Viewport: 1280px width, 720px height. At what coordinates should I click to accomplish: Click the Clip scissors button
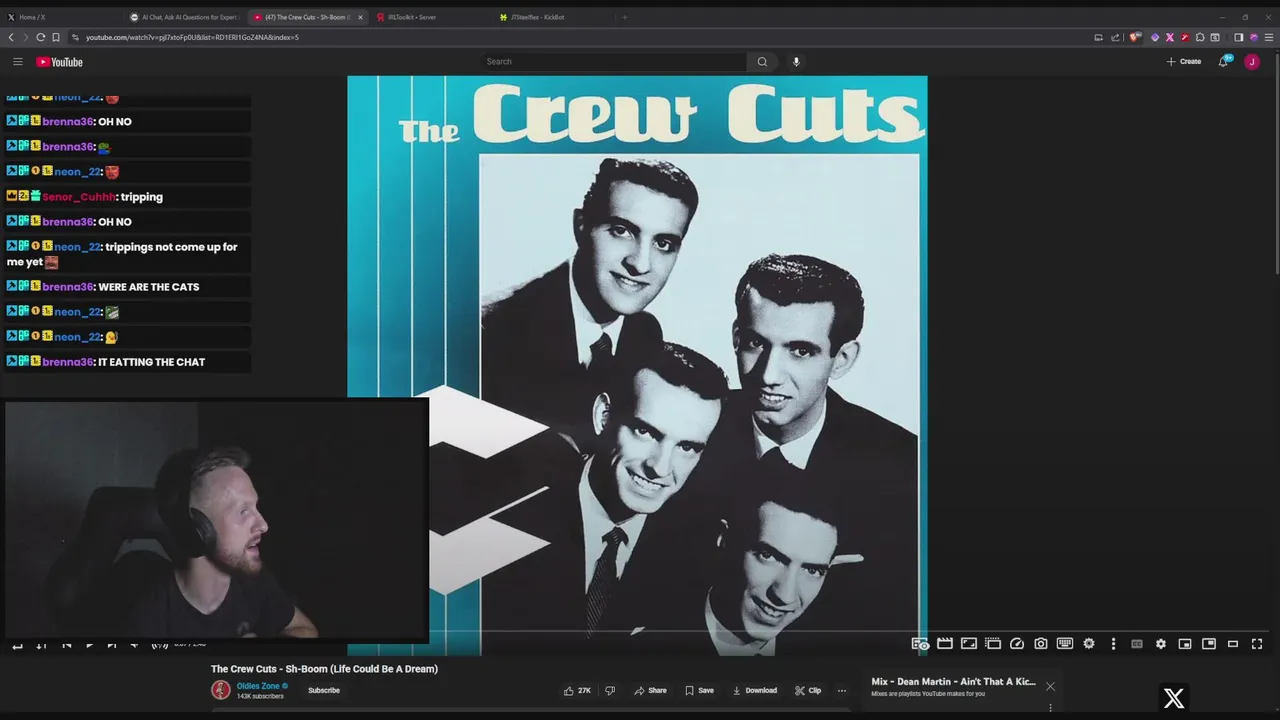[x=808, y=690]
